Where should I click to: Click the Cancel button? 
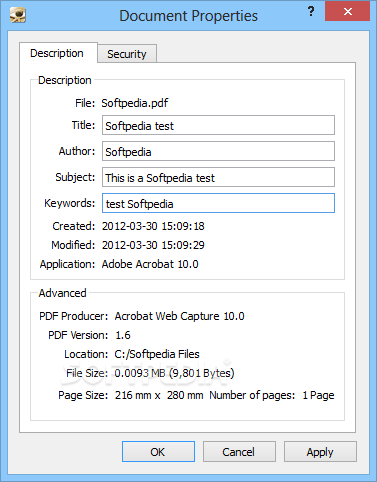pos(239,452)
